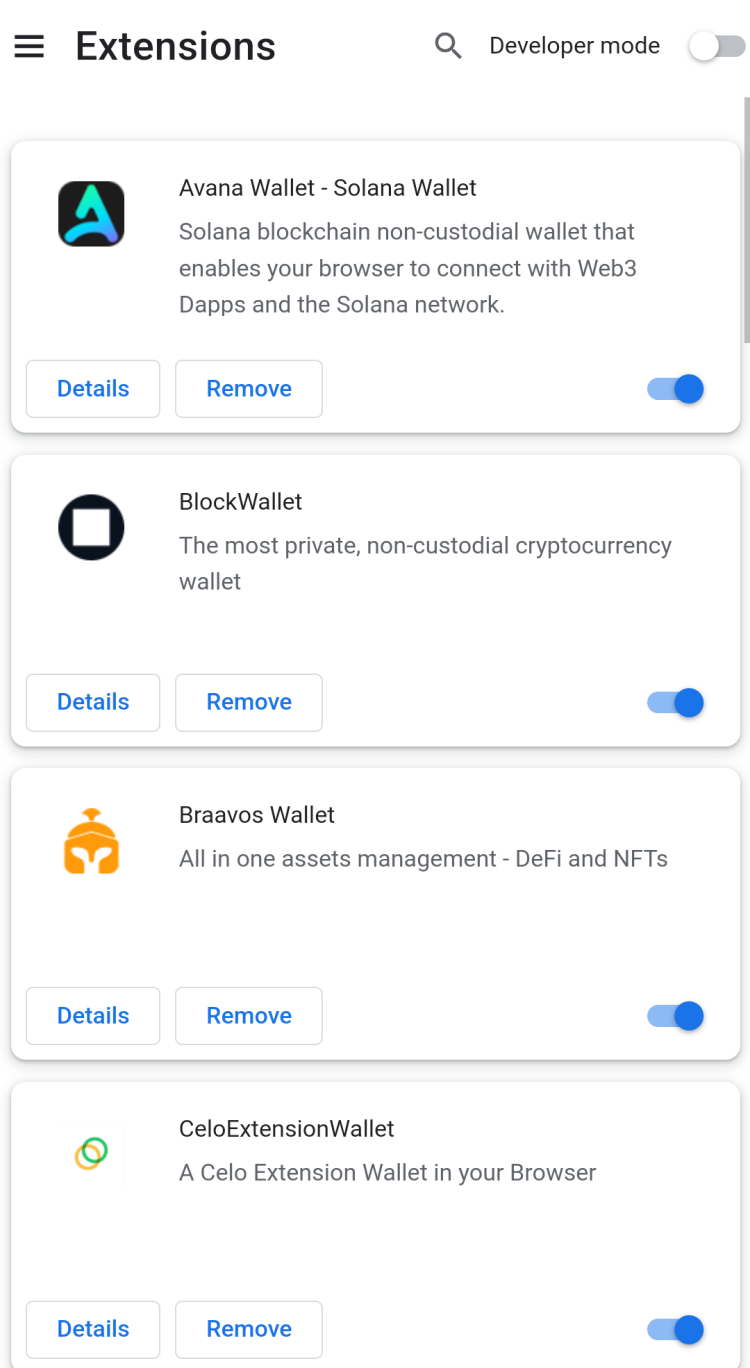Remove the CeloExtensionWallet extension

coord(249,1329)
